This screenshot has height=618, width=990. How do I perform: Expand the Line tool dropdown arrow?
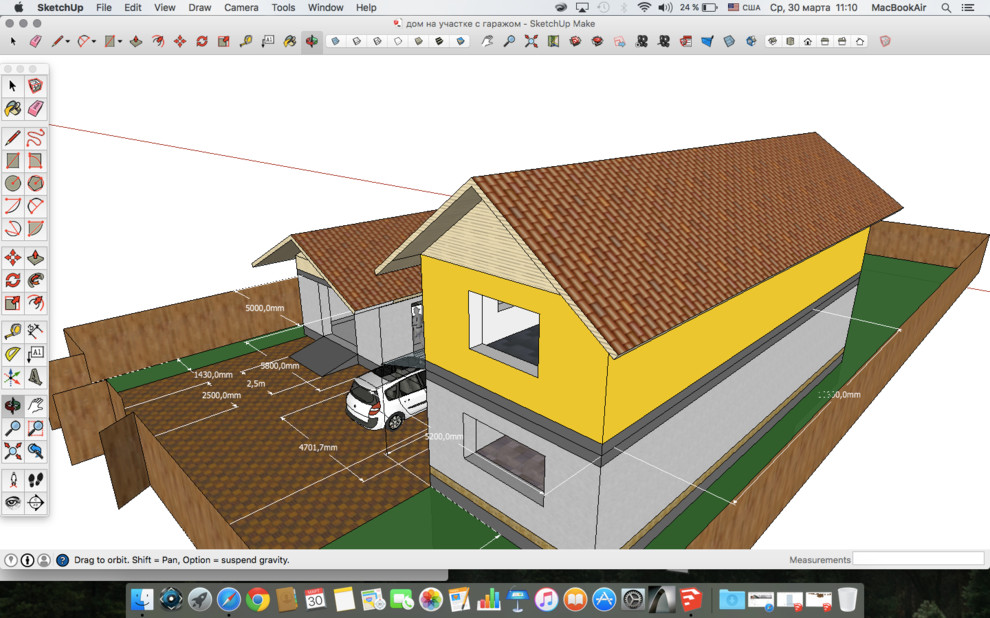click(x=69, y=42)
